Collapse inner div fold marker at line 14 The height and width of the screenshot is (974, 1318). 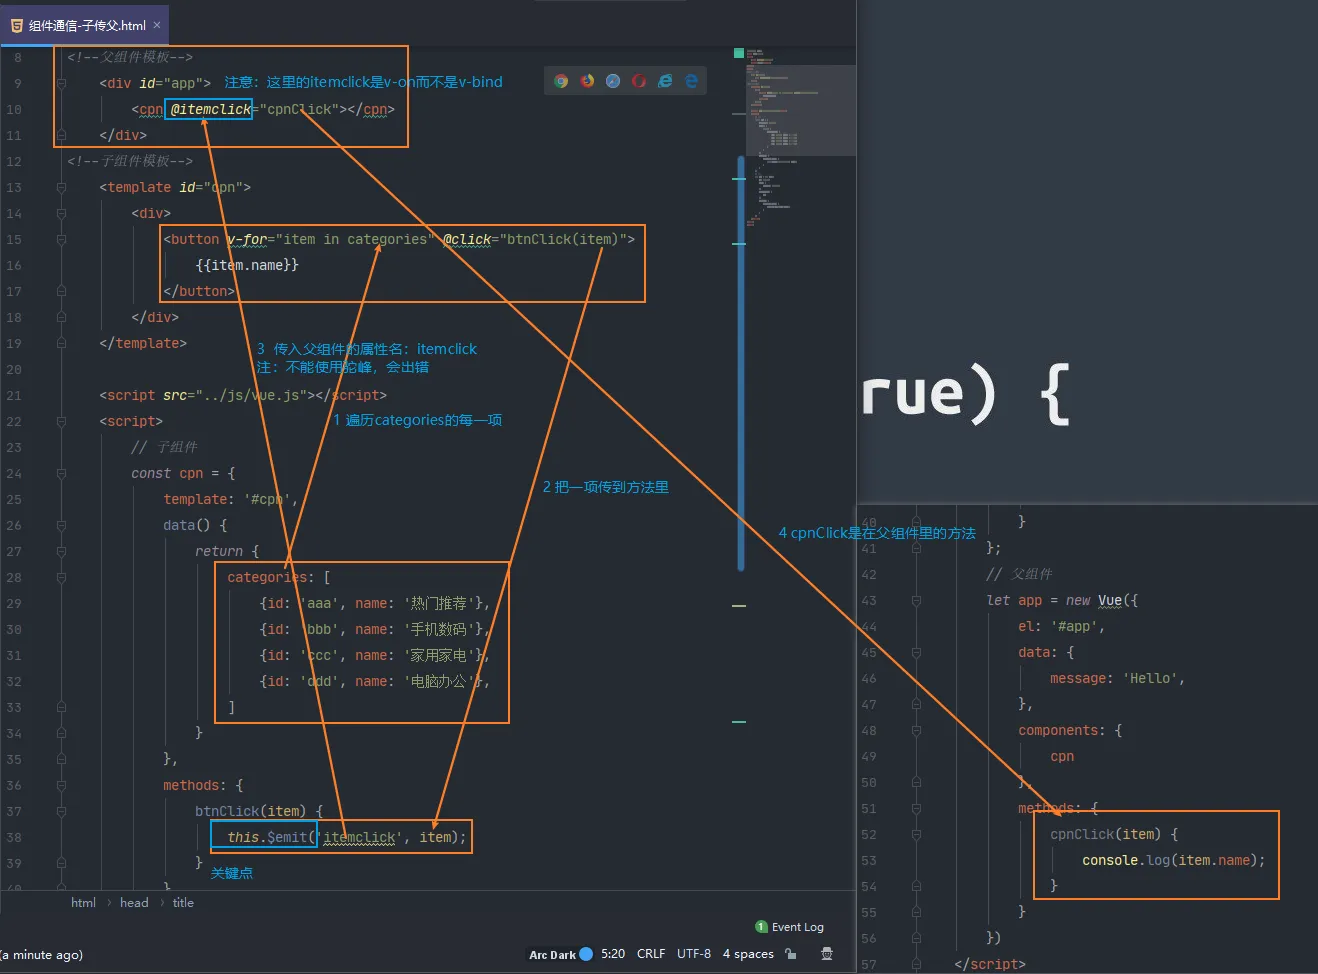[61, 213]
